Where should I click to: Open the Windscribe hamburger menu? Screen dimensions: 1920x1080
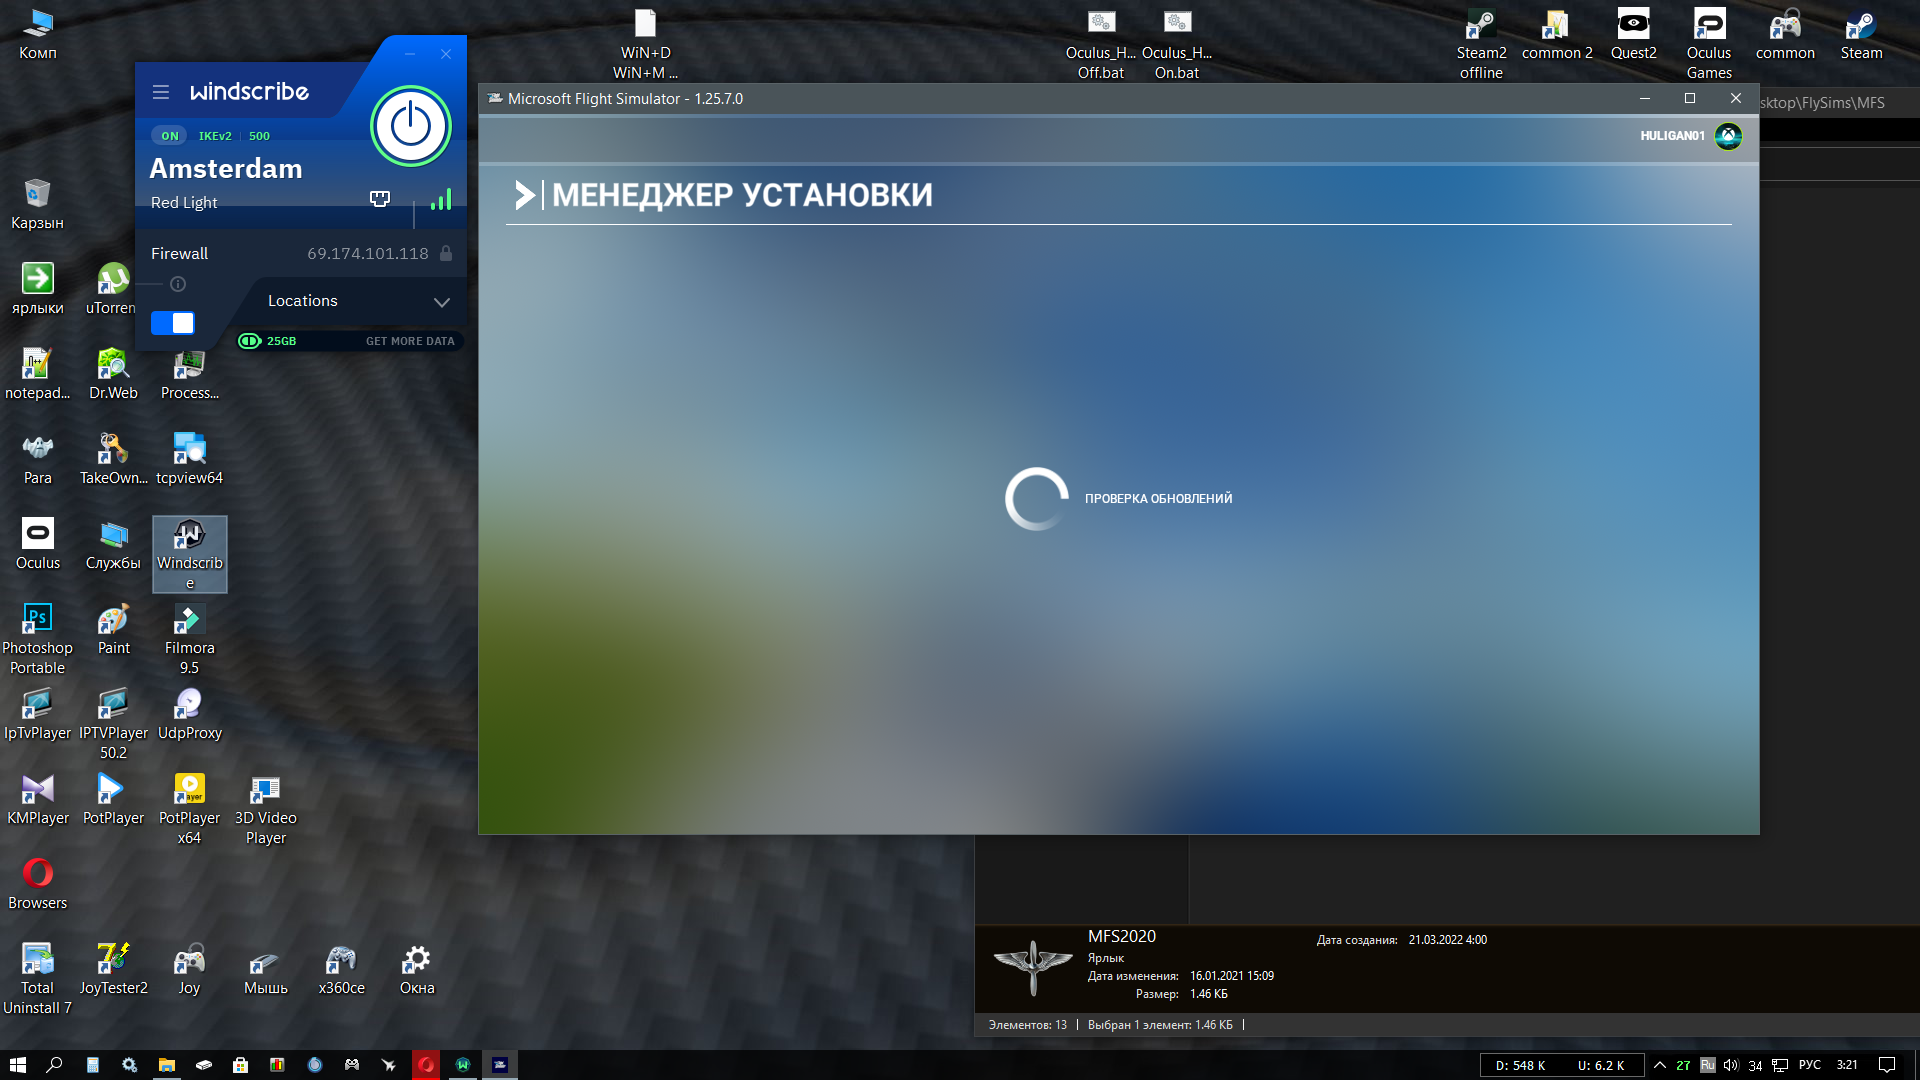(x=160, y=92)
